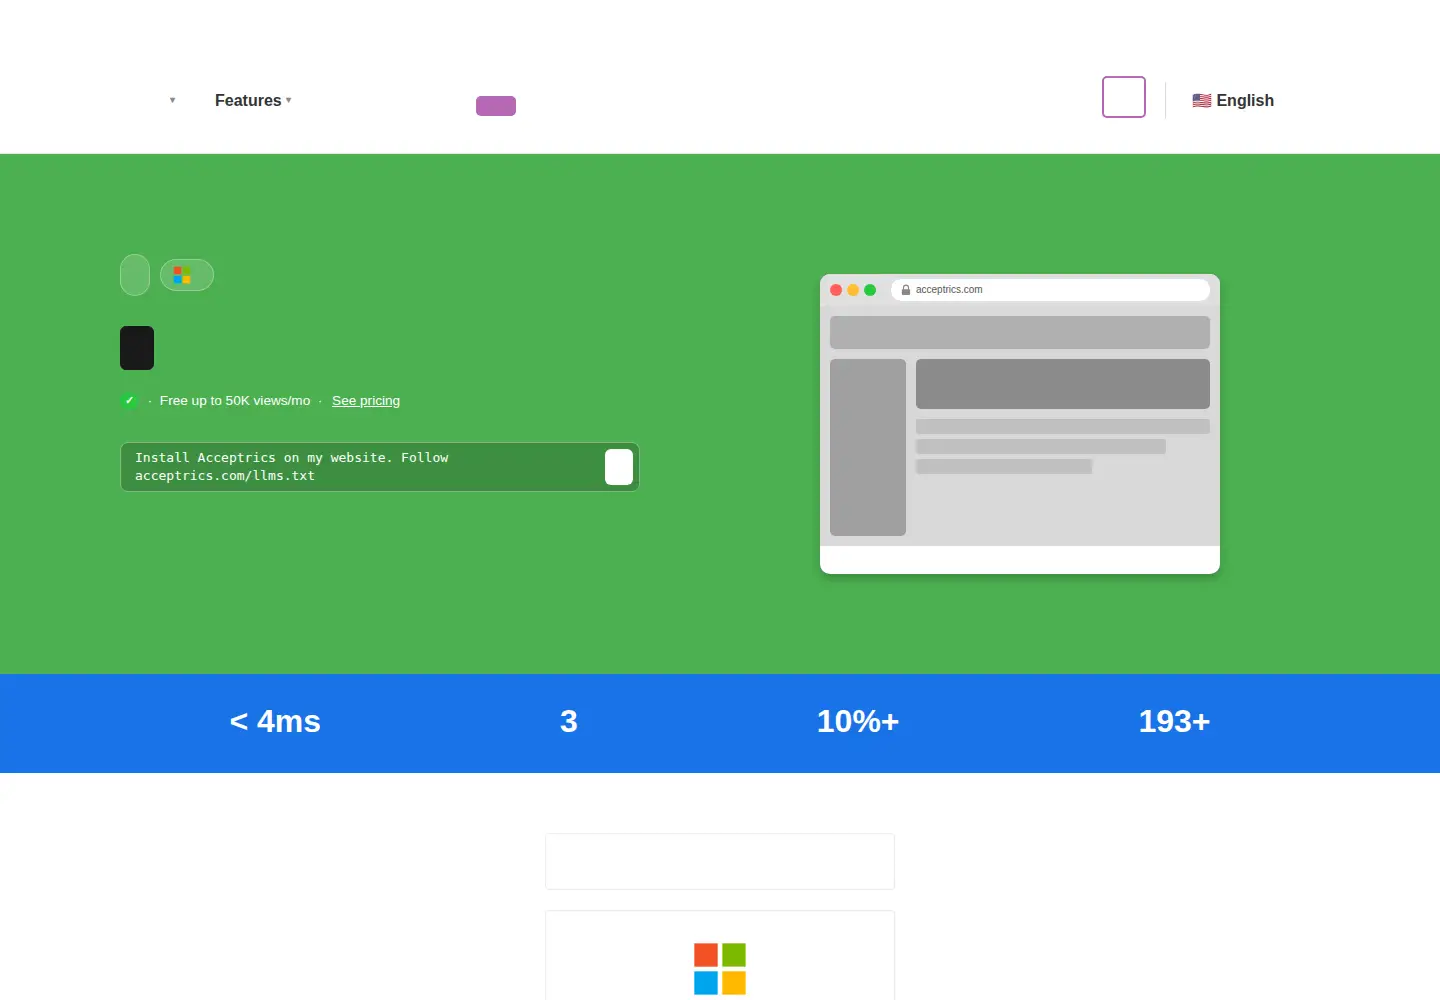
Task: Click the Microsoft logo badge in the hero
Action: pyautogui.click(x=187, y=275)
